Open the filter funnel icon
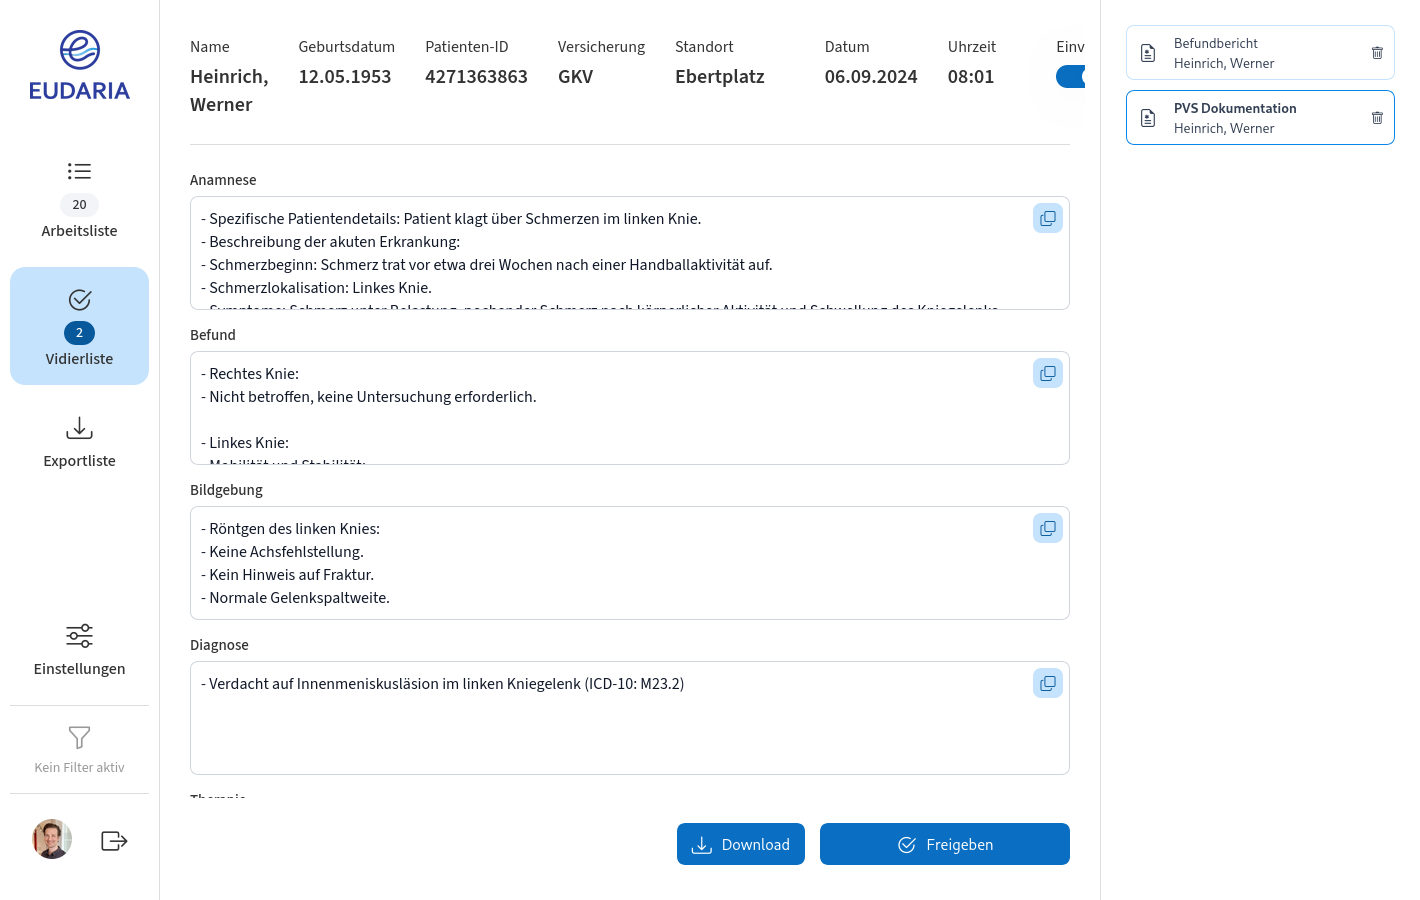1420x900 pixels. click(79, 738)
